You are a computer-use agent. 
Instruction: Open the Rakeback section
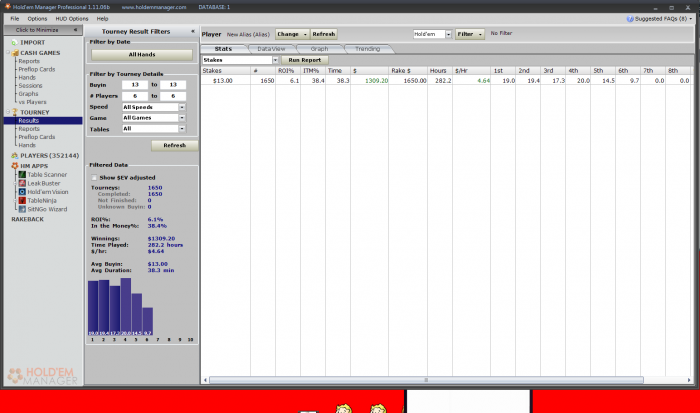[x=27, y=219]
